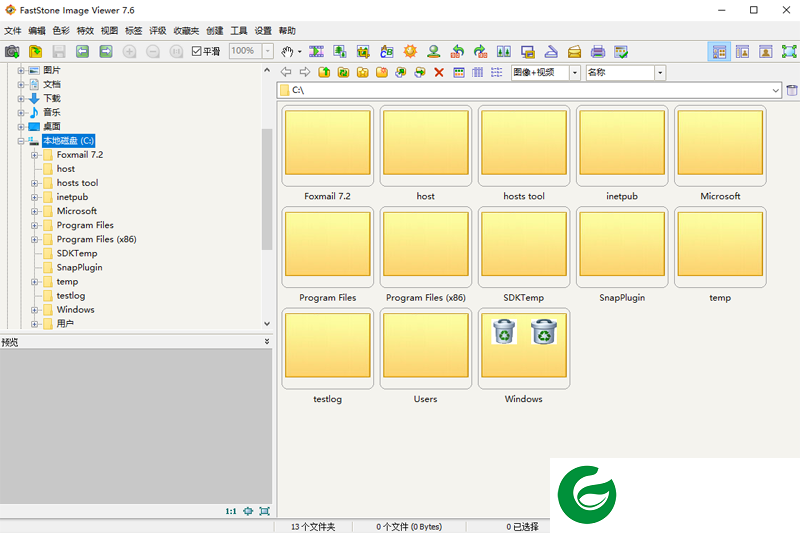The image size is (800, 533).
Task: Select the hand pan tool
Action: point(287,52)
